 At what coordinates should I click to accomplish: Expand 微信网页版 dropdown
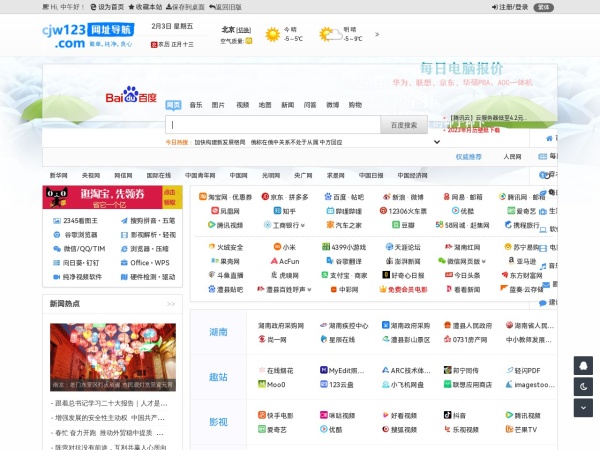point(484,261)
